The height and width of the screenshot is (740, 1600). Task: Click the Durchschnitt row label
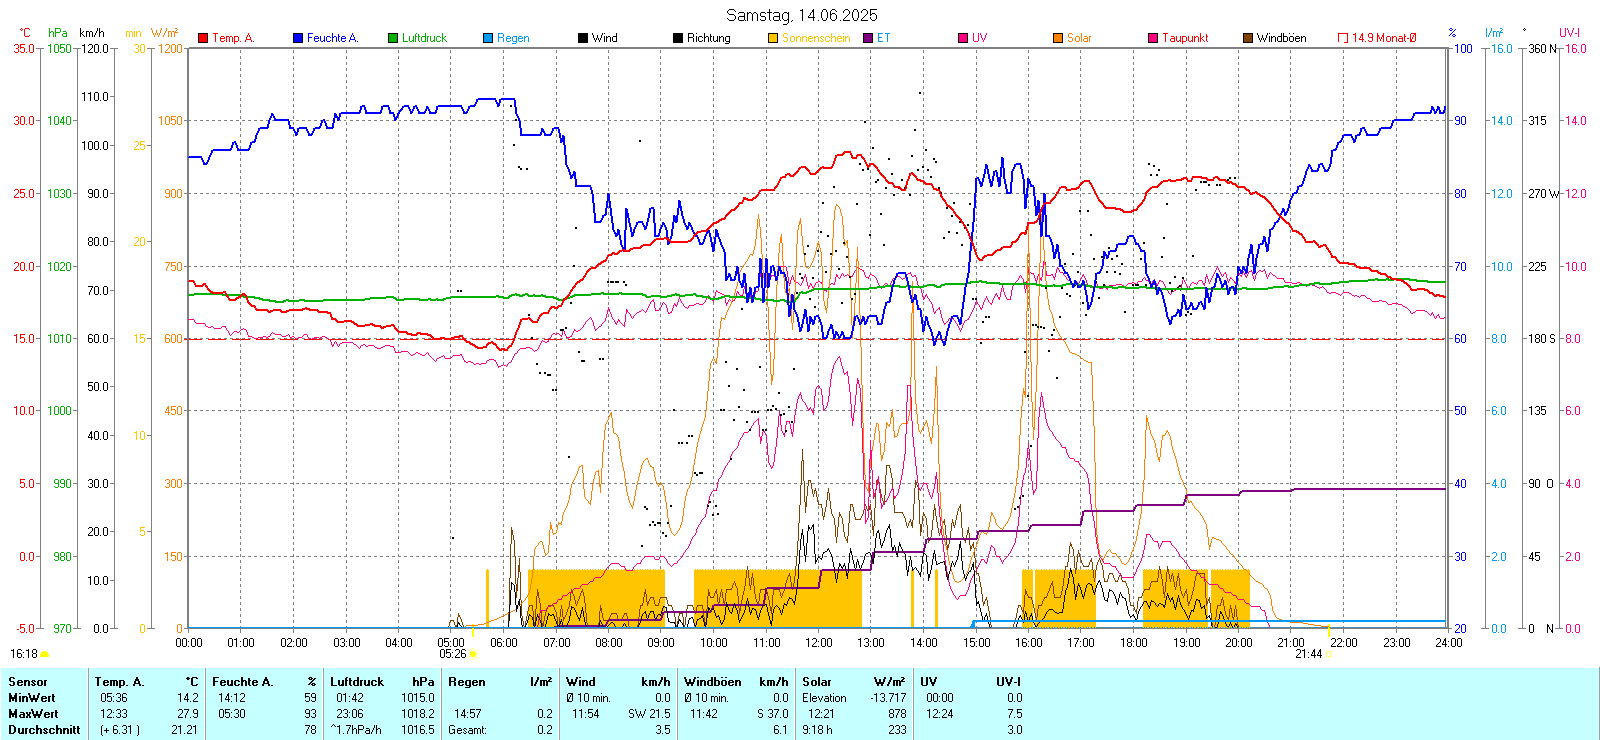[x=44, y=730]
